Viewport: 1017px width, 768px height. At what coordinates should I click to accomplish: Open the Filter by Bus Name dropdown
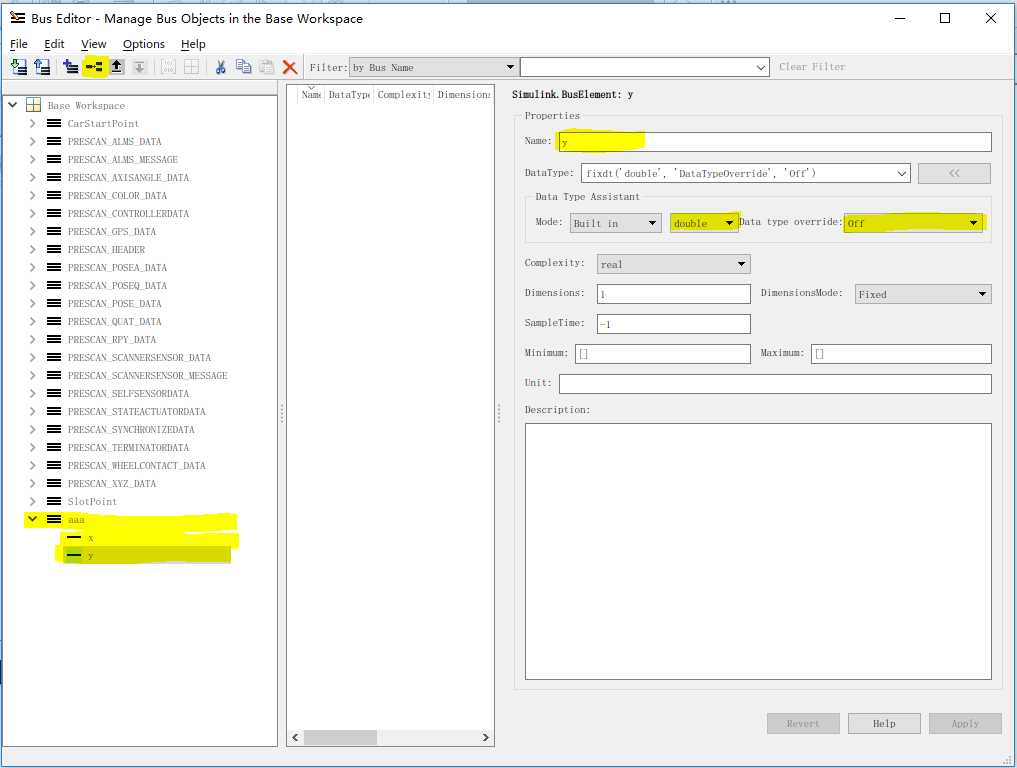[433, 67]
